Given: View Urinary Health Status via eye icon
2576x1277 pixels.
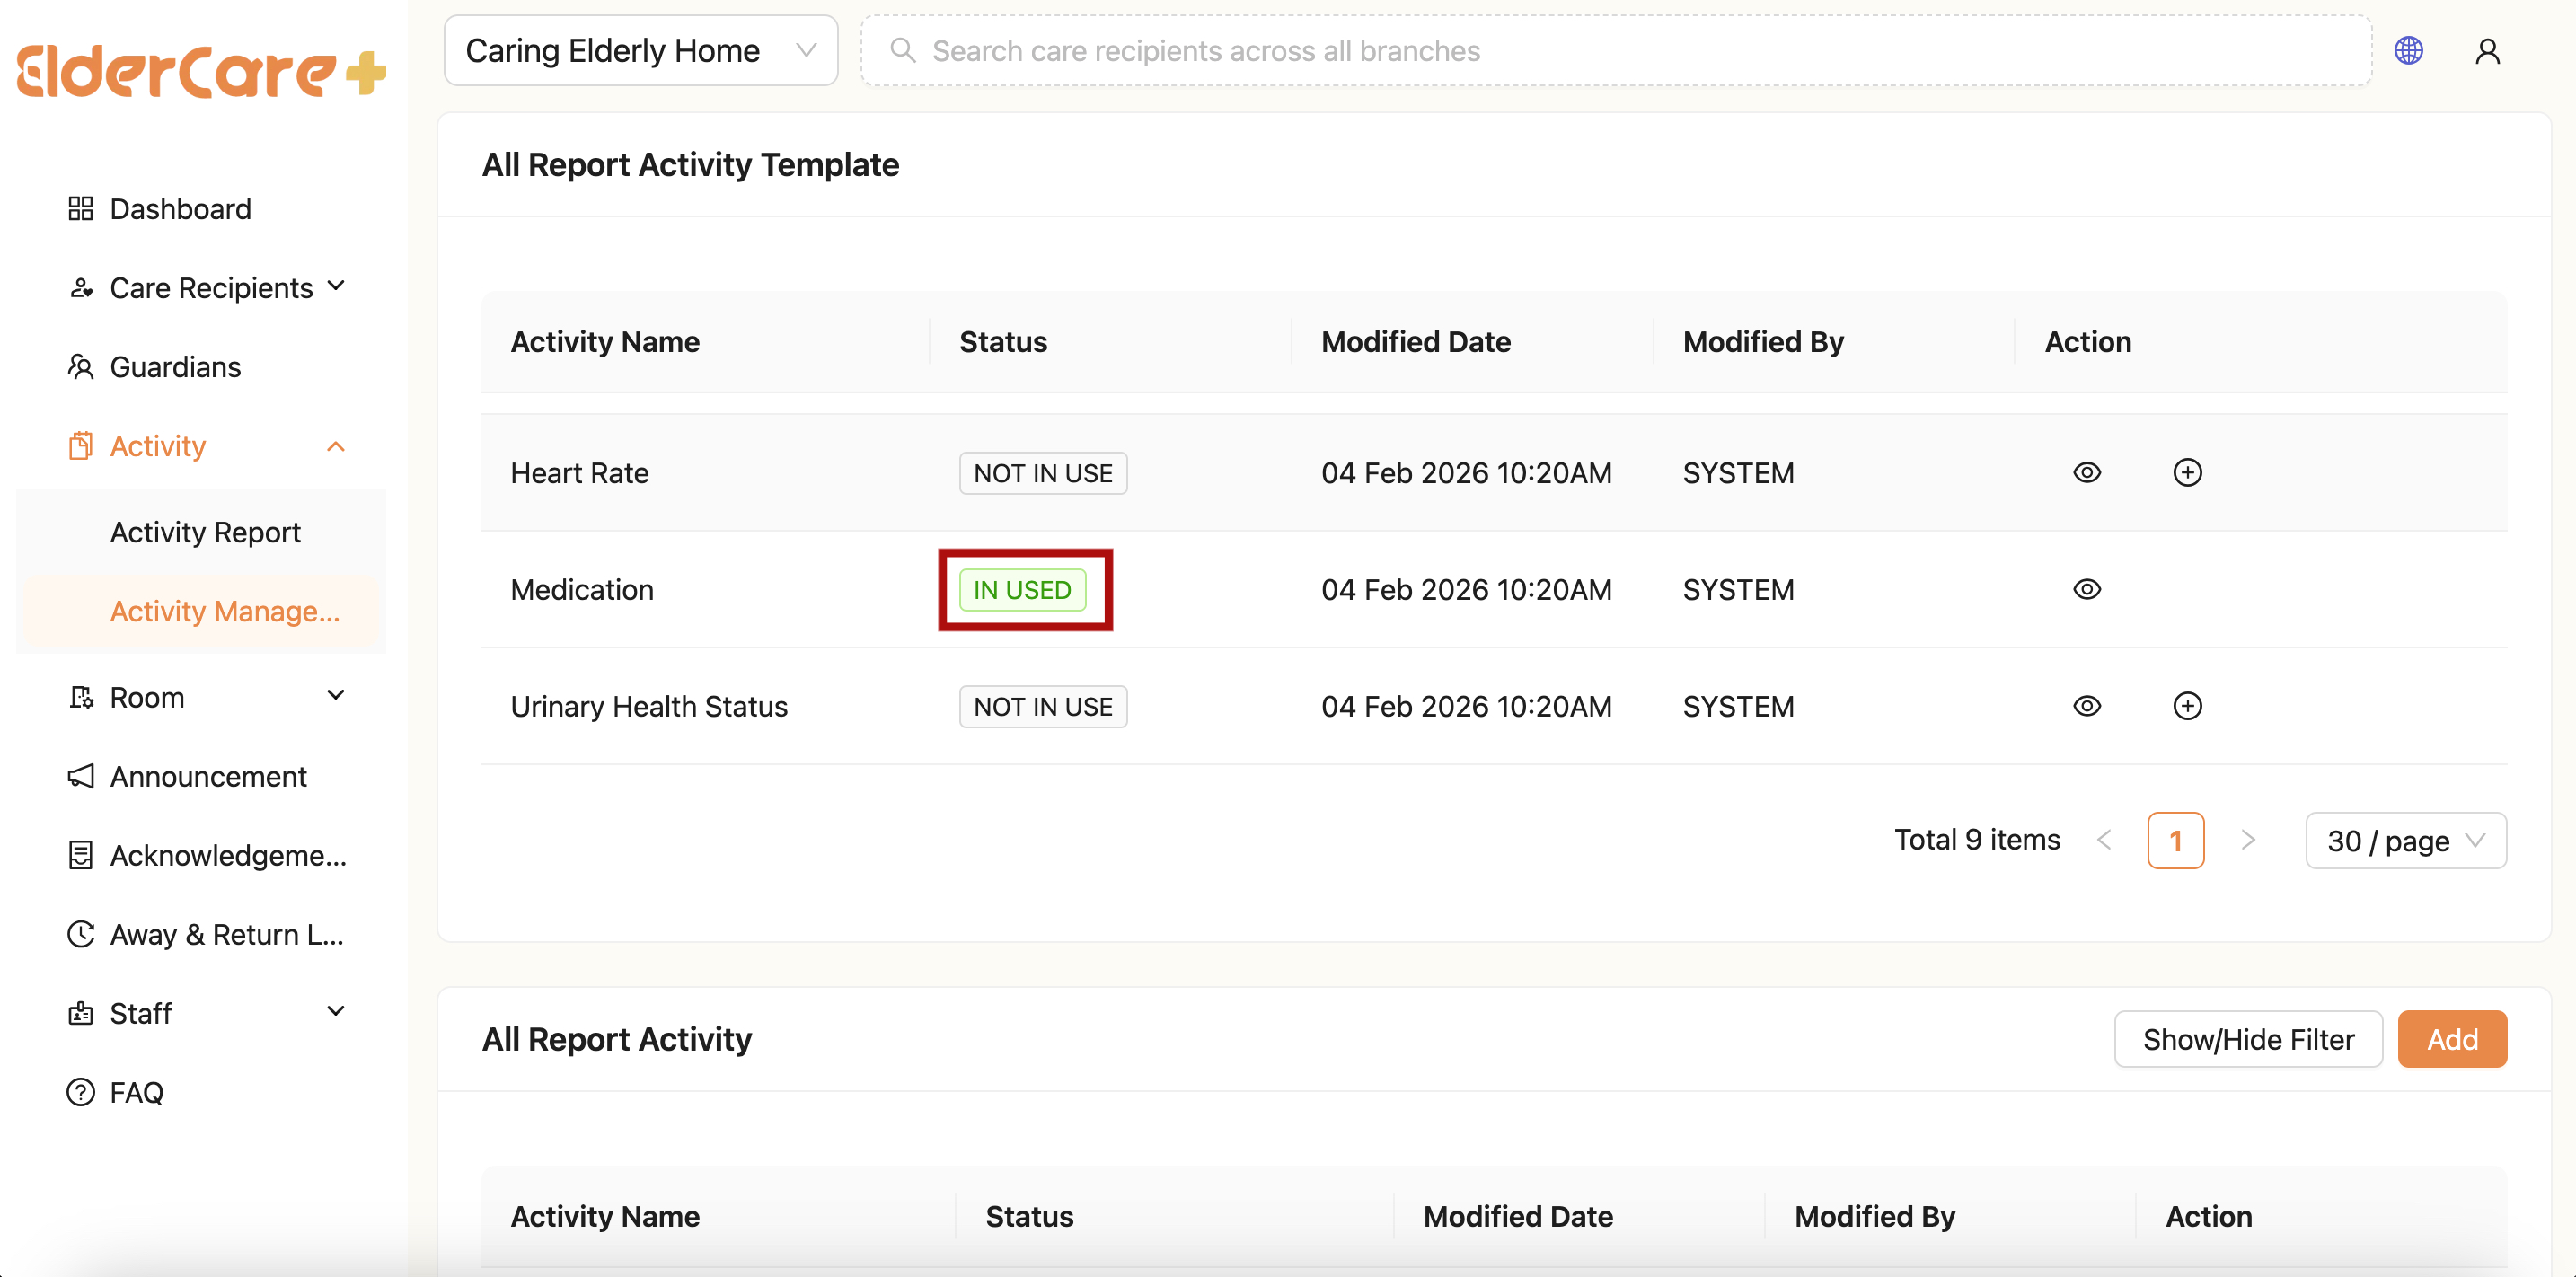Looking at the screenshot, I should pos(2086,706).
